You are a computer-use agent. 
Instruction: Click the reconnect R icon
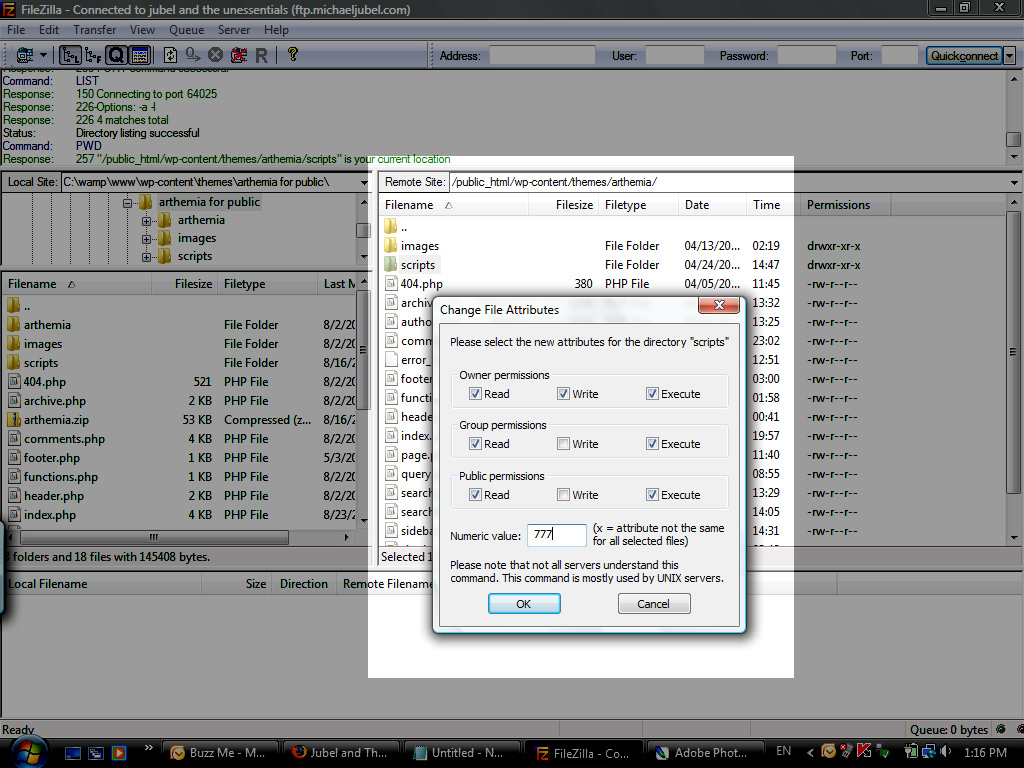pyautogui.click(x=261, y=55)
